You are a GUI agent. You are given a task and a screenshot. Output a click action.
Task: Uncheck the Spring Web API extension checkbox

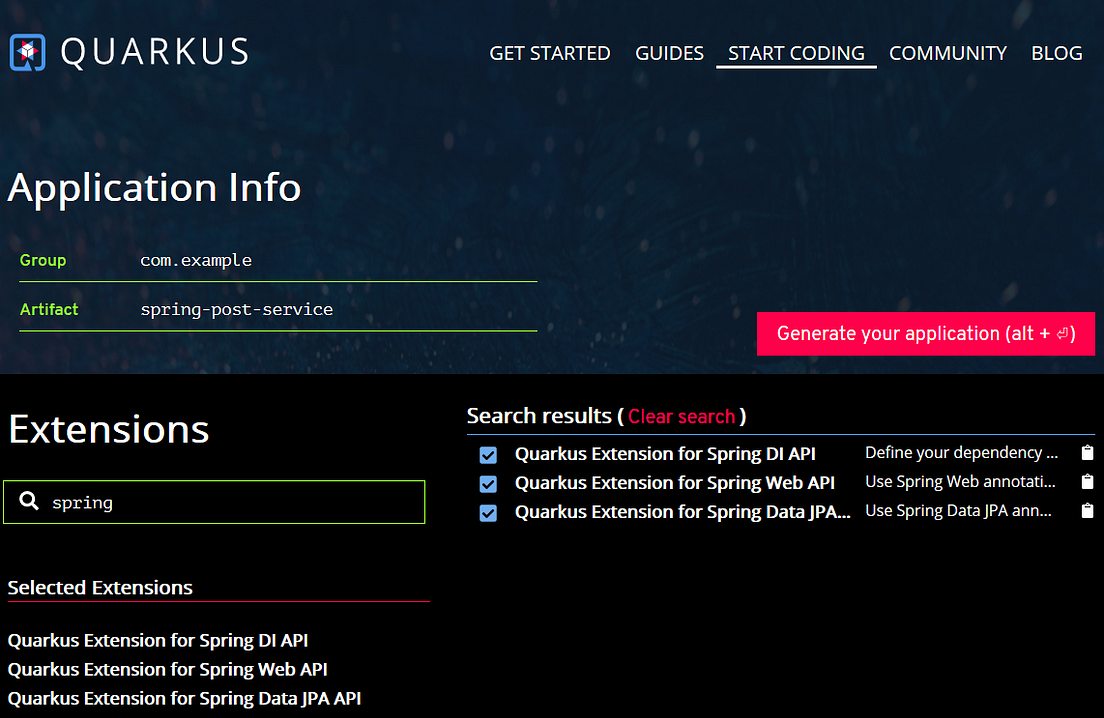(x=488, y=483)
